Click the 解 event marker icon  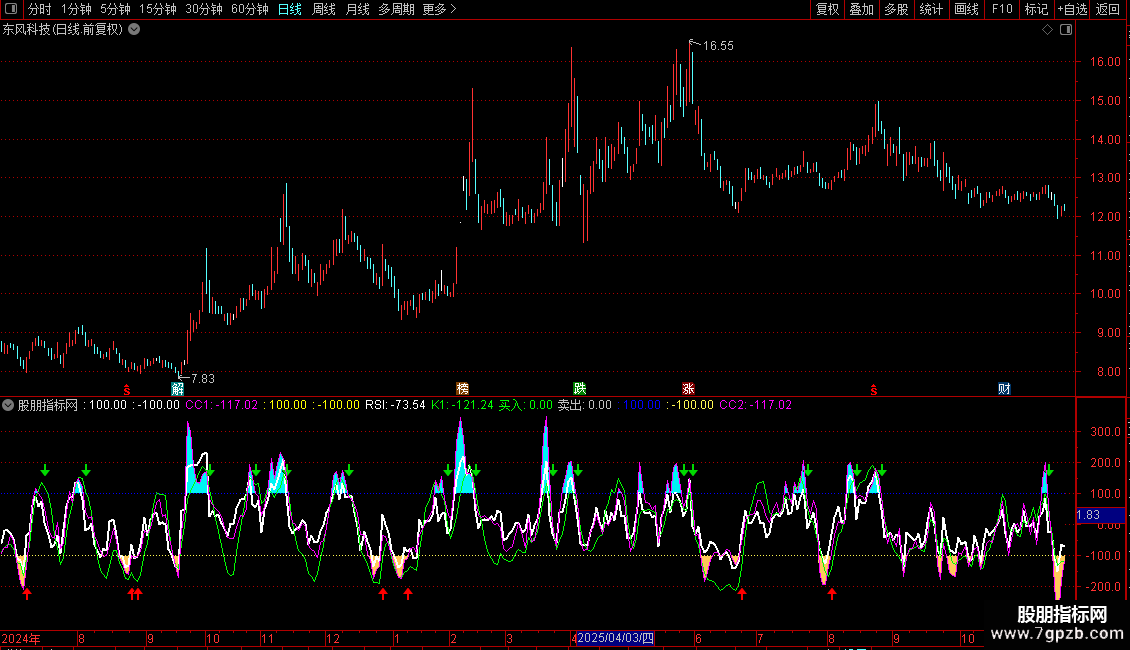(x=178, y=388)
